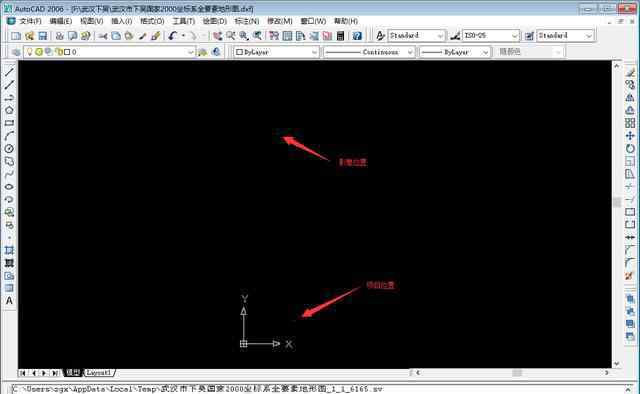Click the ByLayer color swatch box

pyautogui.click(x=240, y=52)
